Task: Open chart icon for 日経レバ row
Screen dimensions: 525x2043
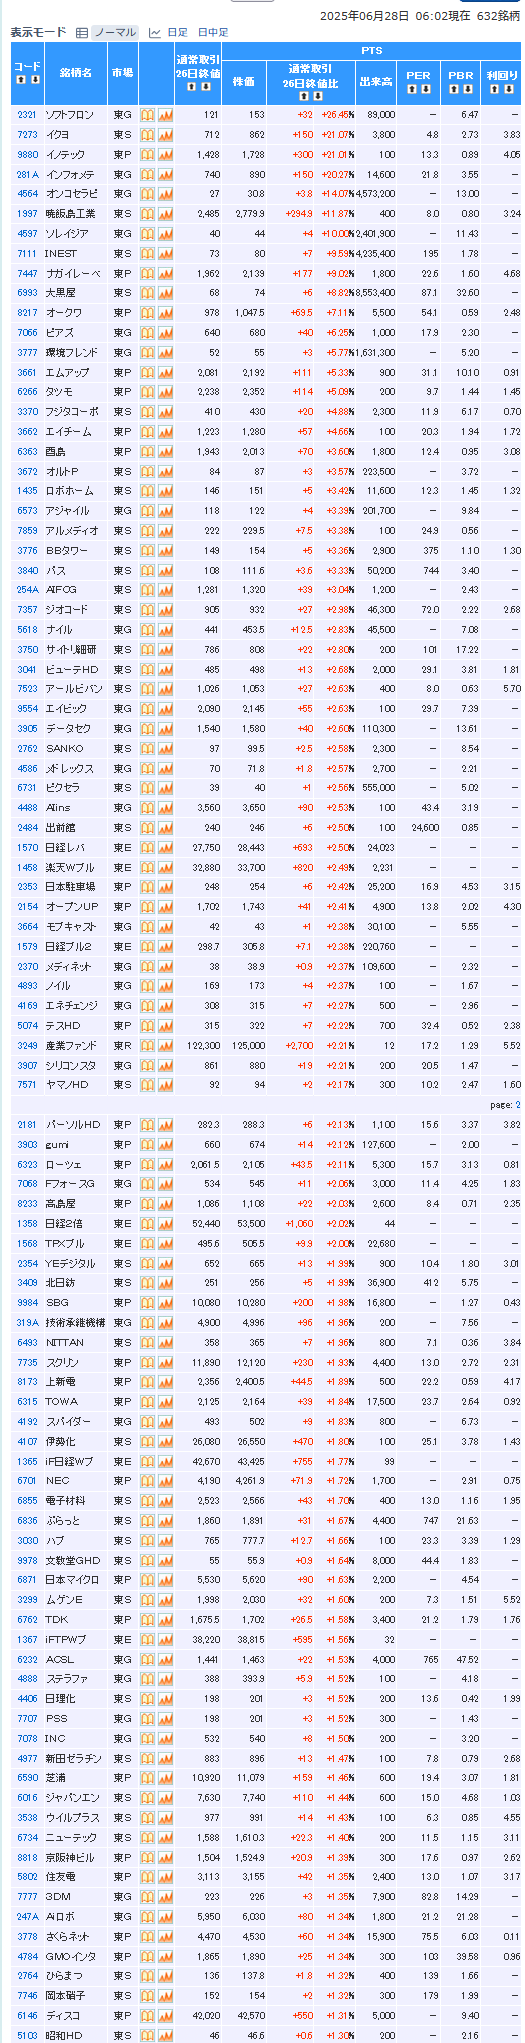Action: (x=165, y=847)
